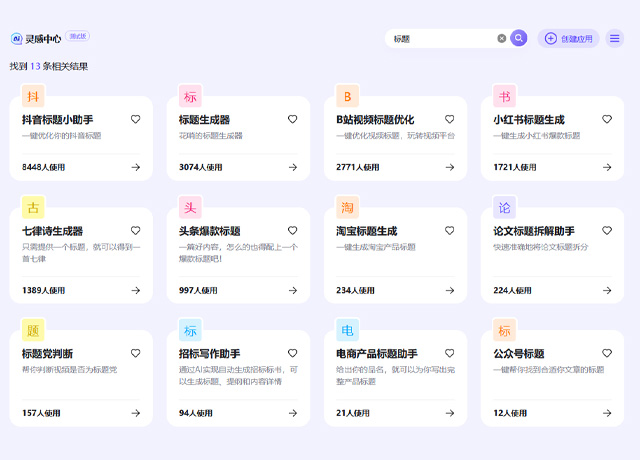This screenshot has width=640, height=460.
Task: Open 小红书标题生成 via its arrow
Action: (x=607, y=167)
